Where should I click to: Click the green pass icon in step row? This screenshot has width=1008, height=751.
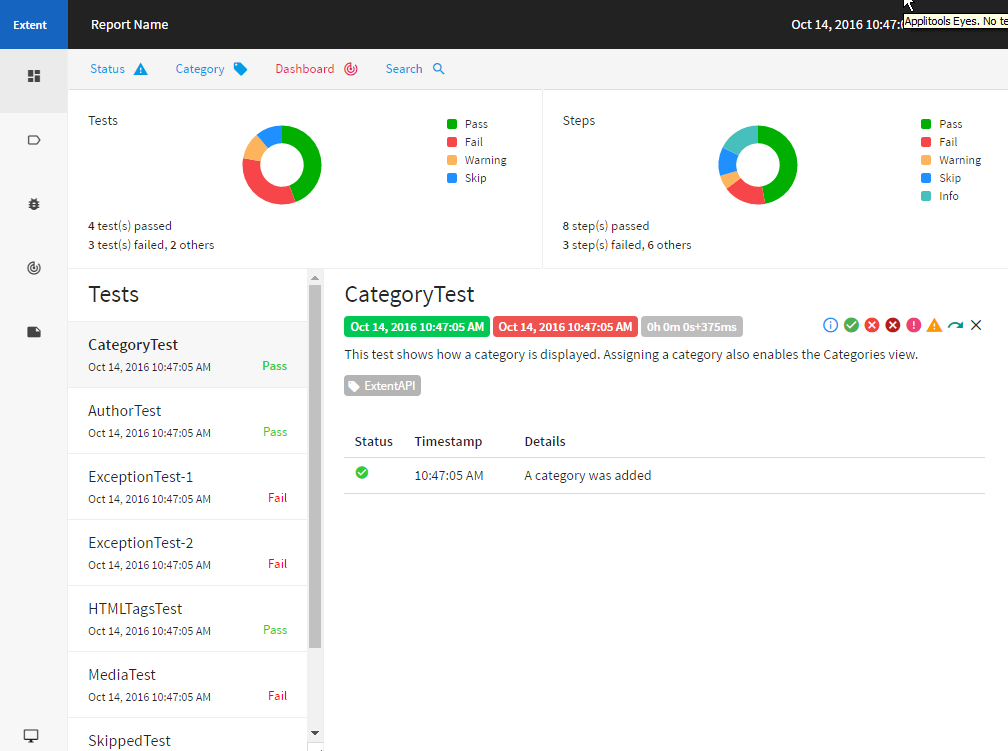pos(362,473)
